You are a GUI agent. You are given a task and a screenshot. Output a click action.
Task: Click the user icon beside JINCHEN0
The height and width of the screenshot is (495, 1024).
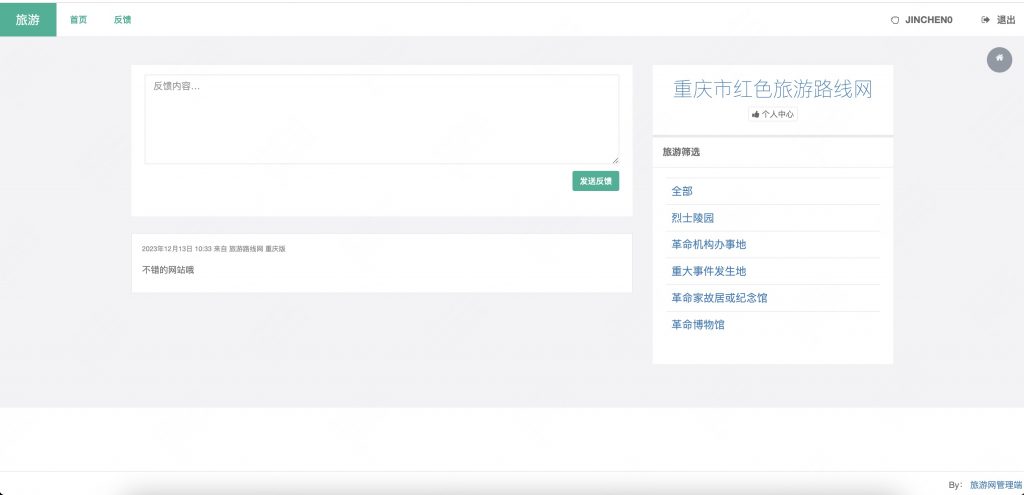(x=895, y=20)
